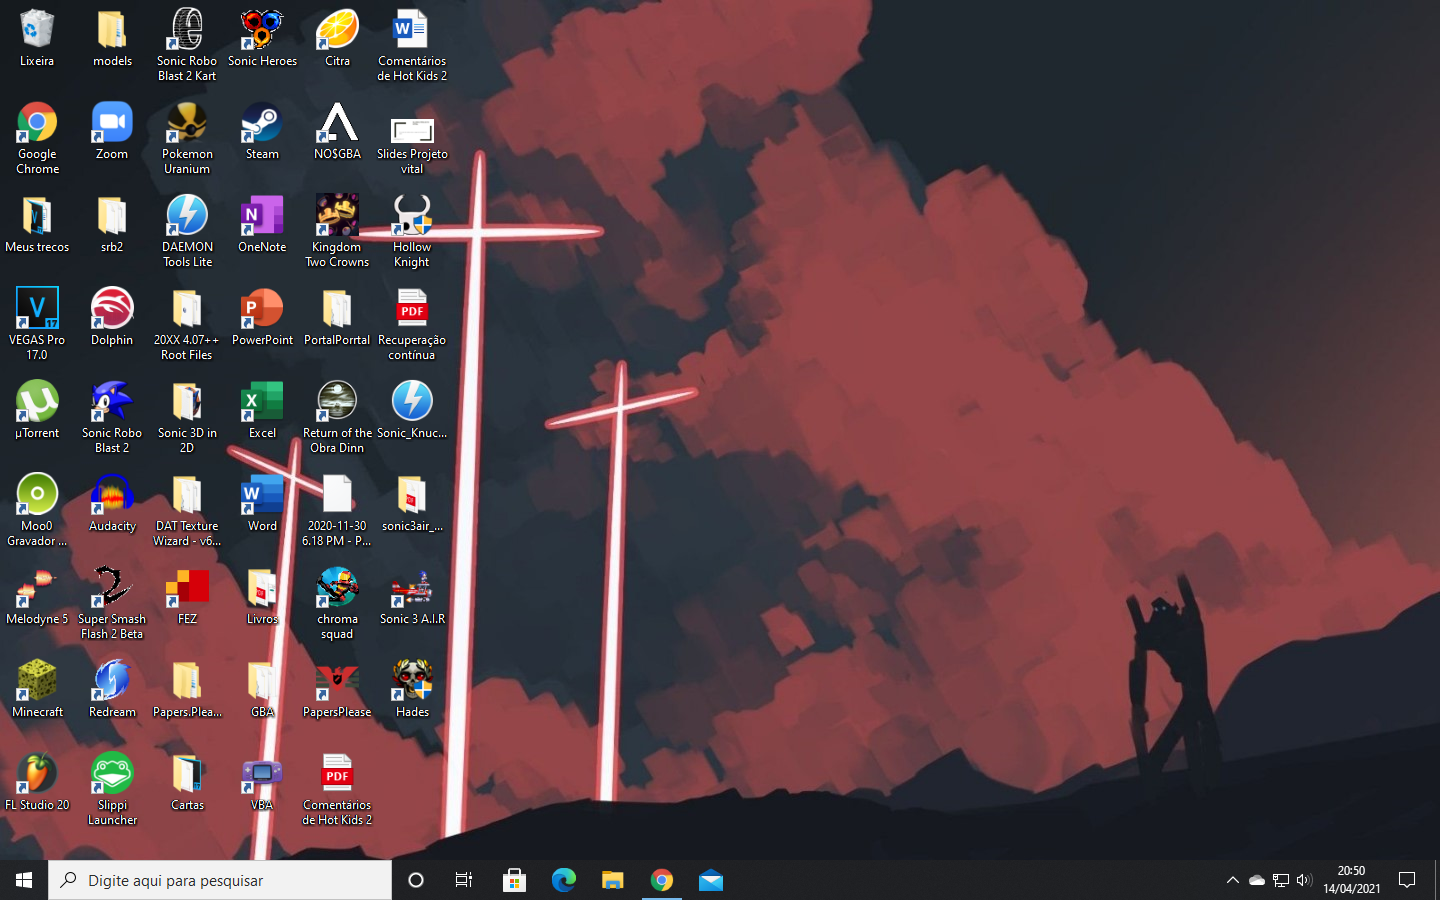Select the NO$GBA emulator icon
Viewport: 1440px width, 900px height.
point(337,131)
